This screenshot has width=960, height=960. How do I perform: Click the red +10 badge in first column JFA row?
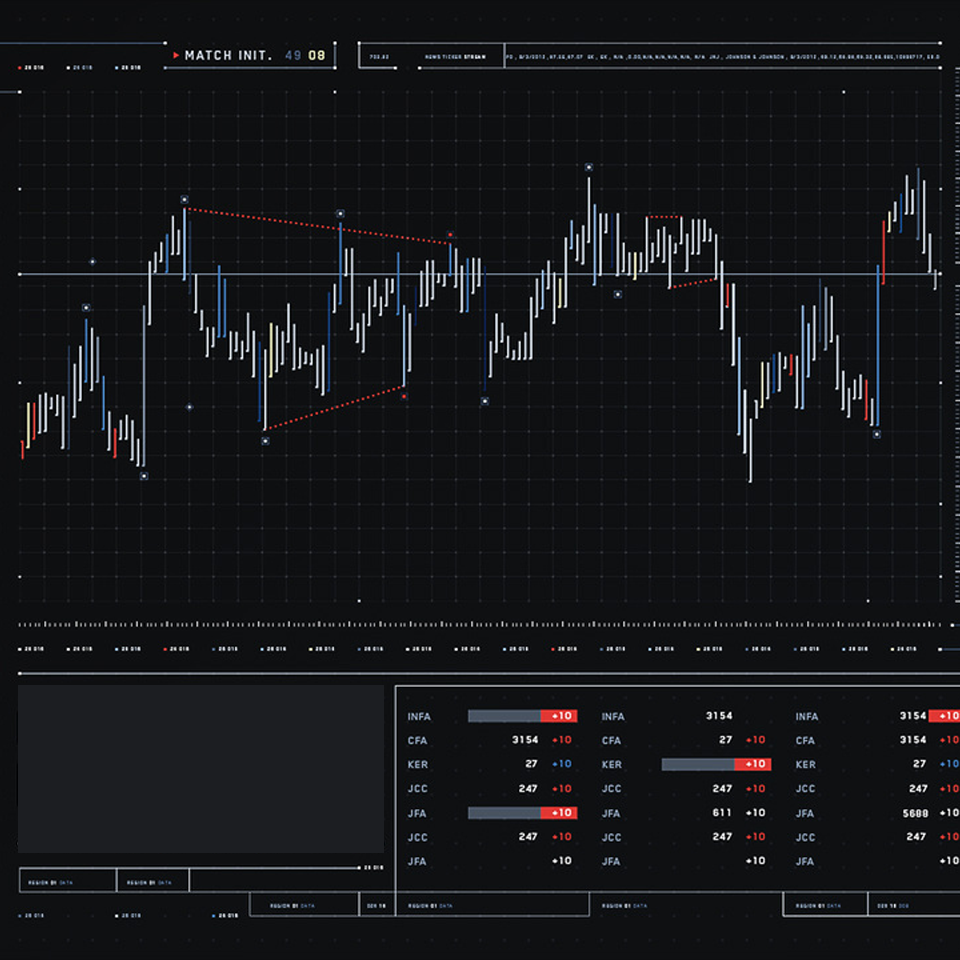[x=559, y=812]
